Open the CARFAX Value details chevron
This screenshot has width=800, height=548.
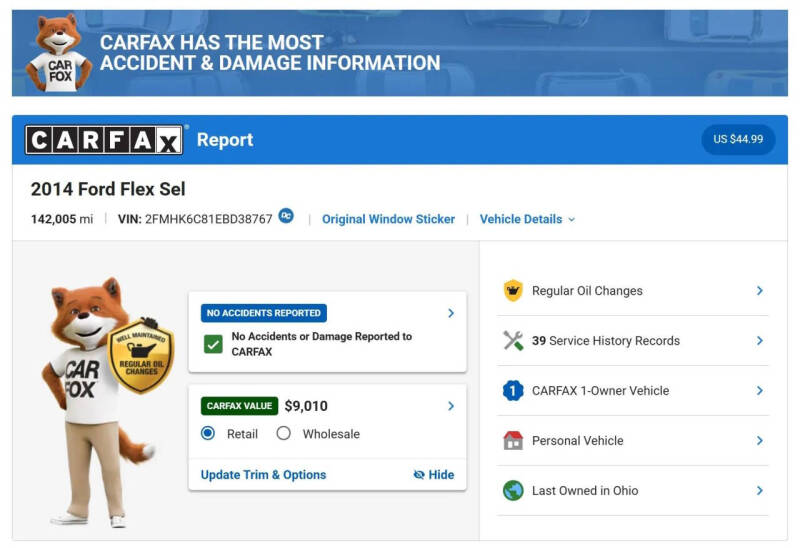click(451, 406)
